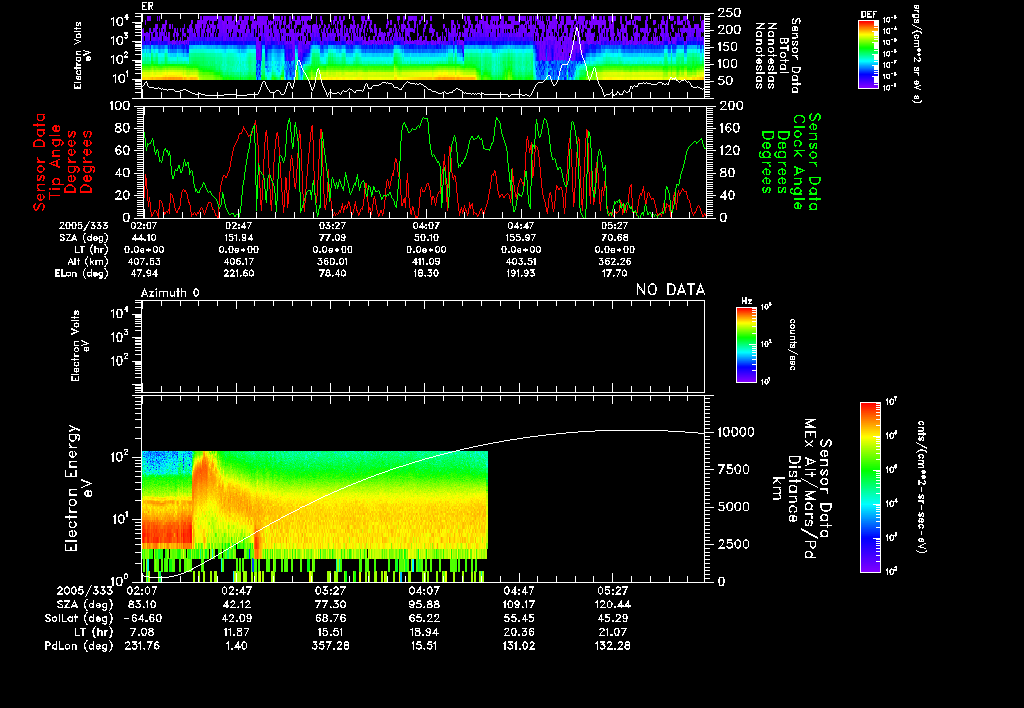Click the Hz counts/sec color bar
Viewport: 1024px width, 708px height.
tap(746, 344)
